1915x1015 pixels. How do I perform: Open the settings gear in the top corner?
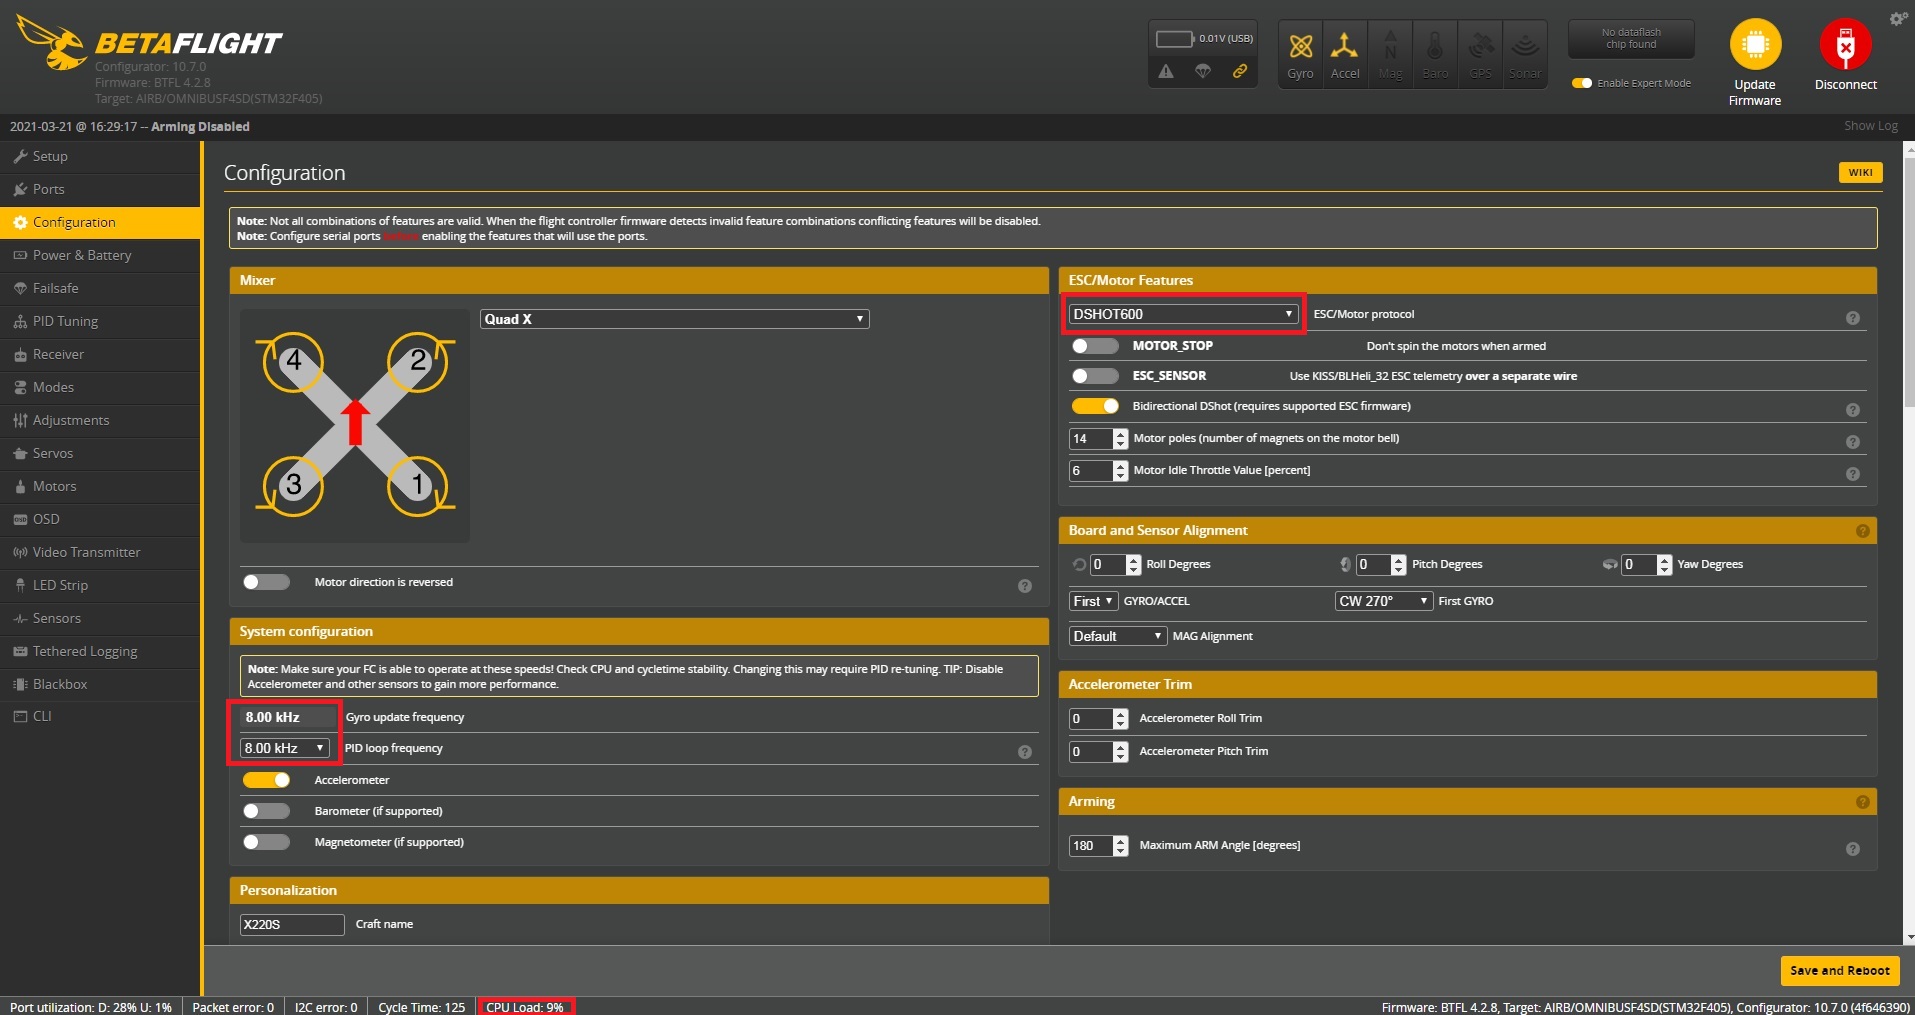(x=1898, y=19)
